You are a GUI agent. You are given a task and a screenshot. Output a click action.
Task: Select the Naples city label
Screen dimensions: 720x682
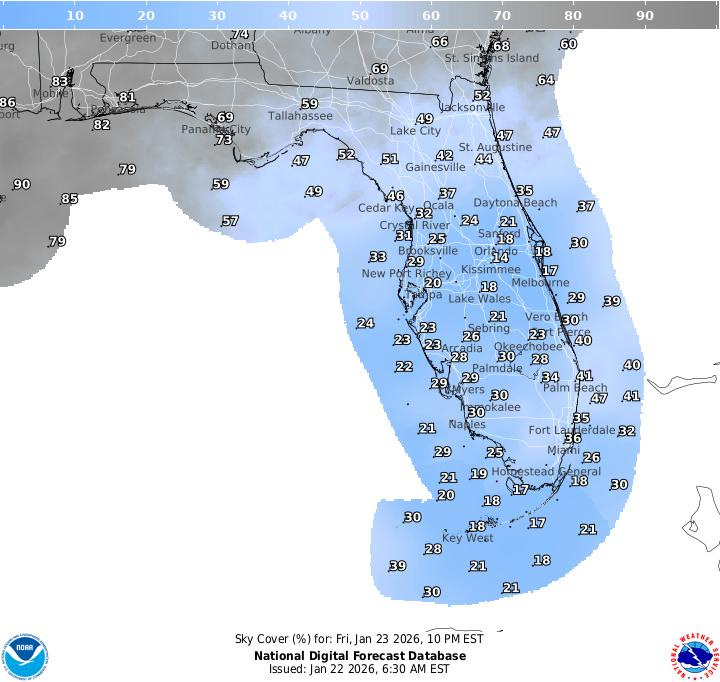(467, 425)
